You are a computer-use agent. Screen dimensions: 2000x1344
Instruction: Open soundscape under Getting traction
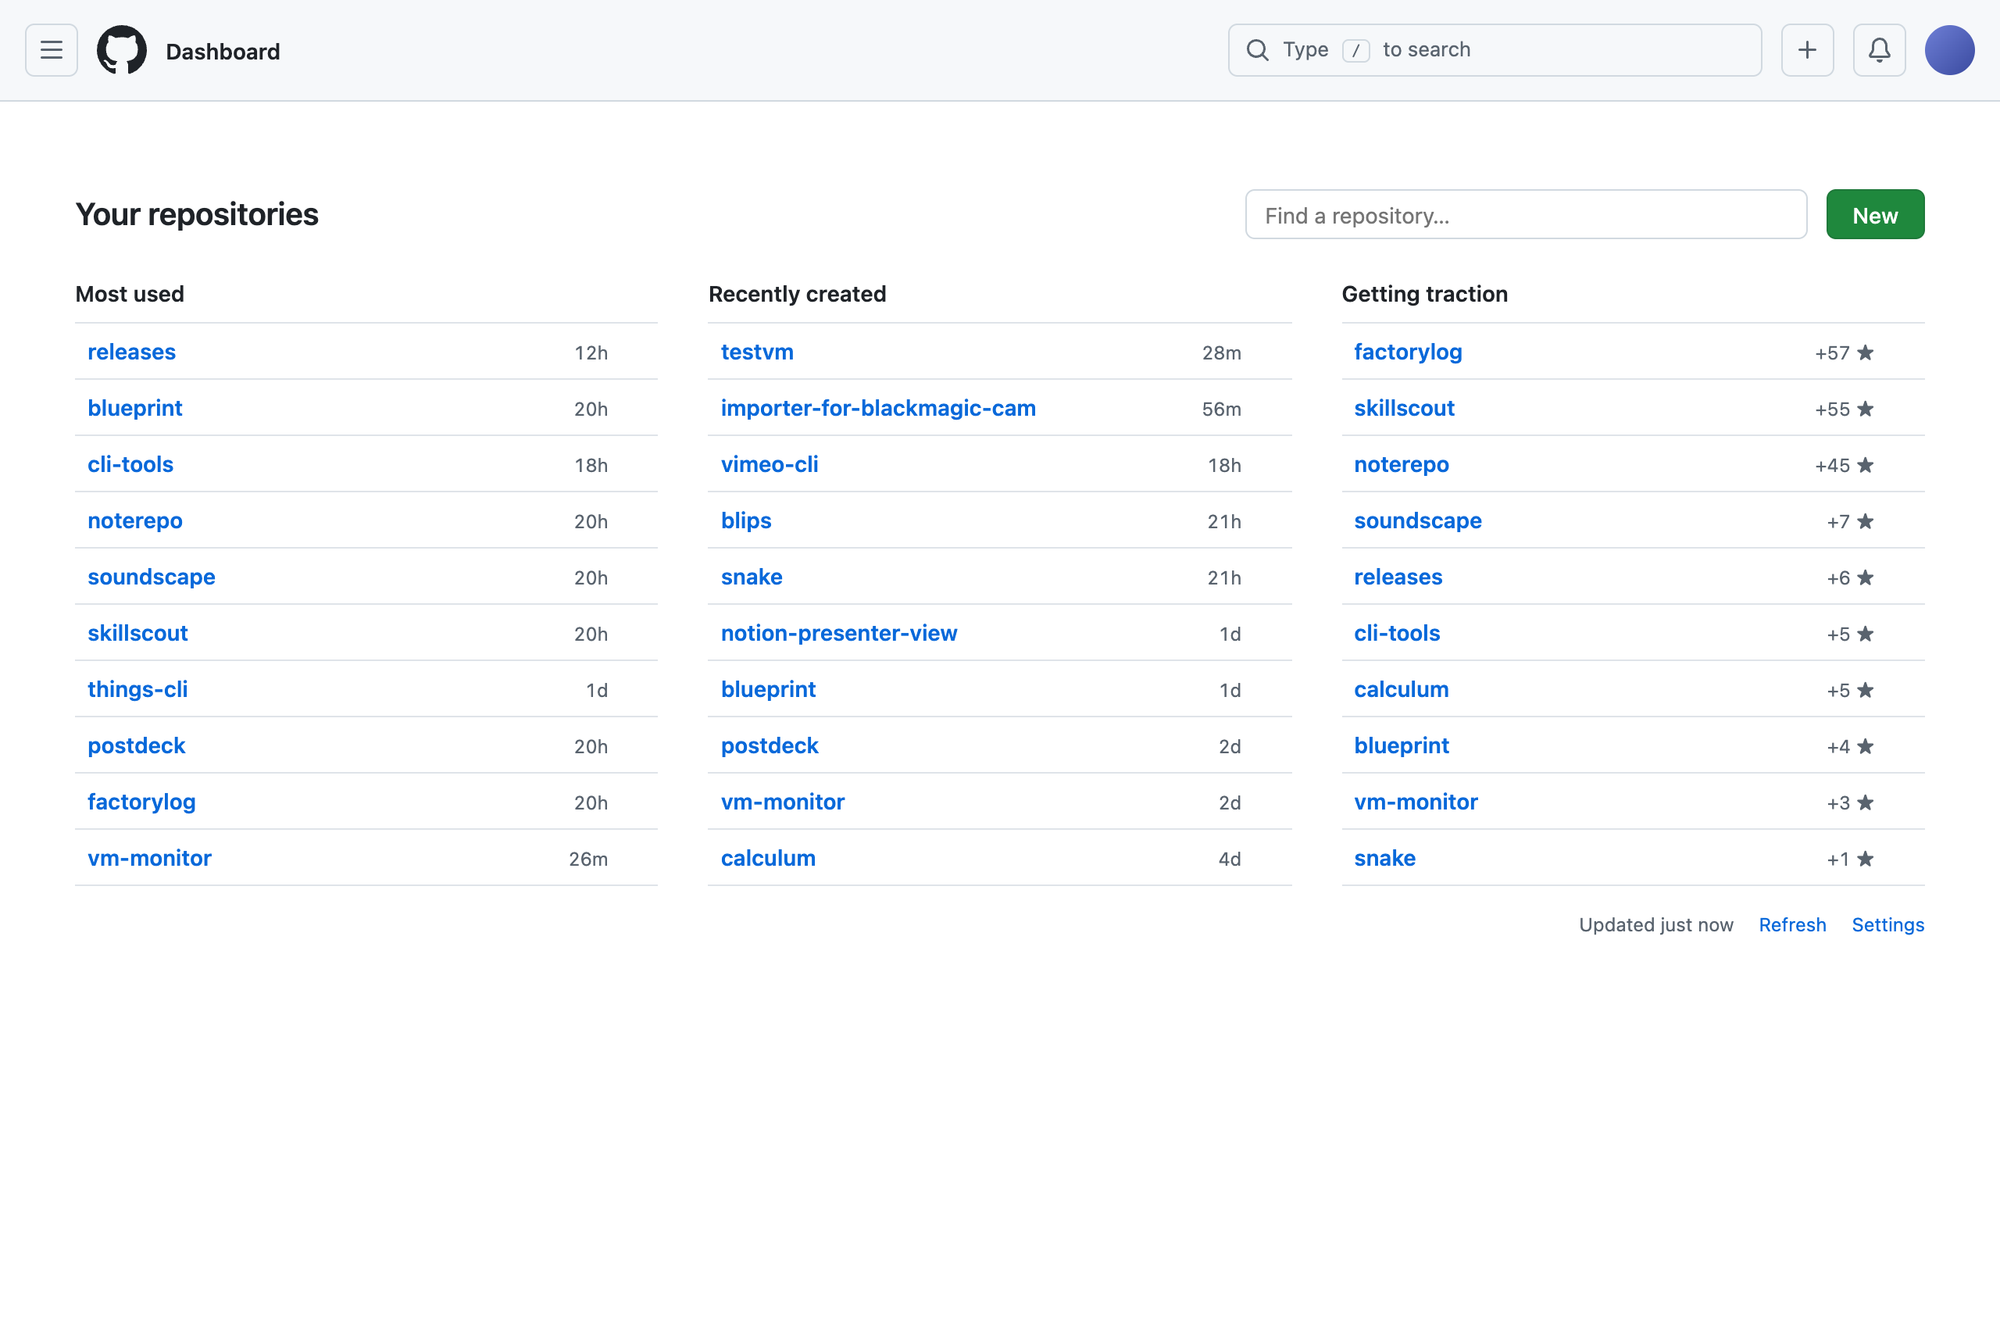click(1417, 520)
